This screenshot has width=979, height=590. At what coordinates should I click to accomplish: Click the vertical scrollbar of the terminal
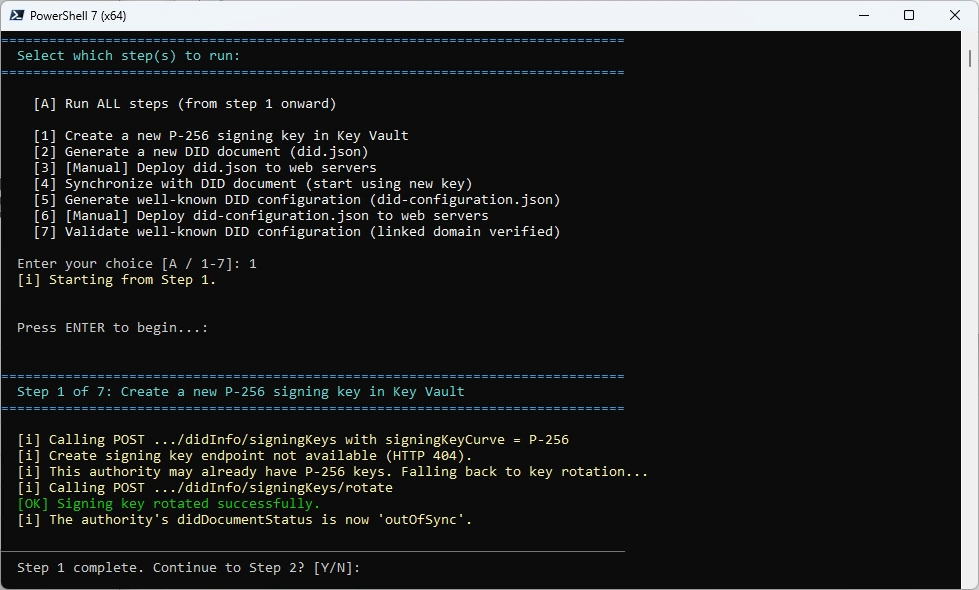[x=971, y=300]
